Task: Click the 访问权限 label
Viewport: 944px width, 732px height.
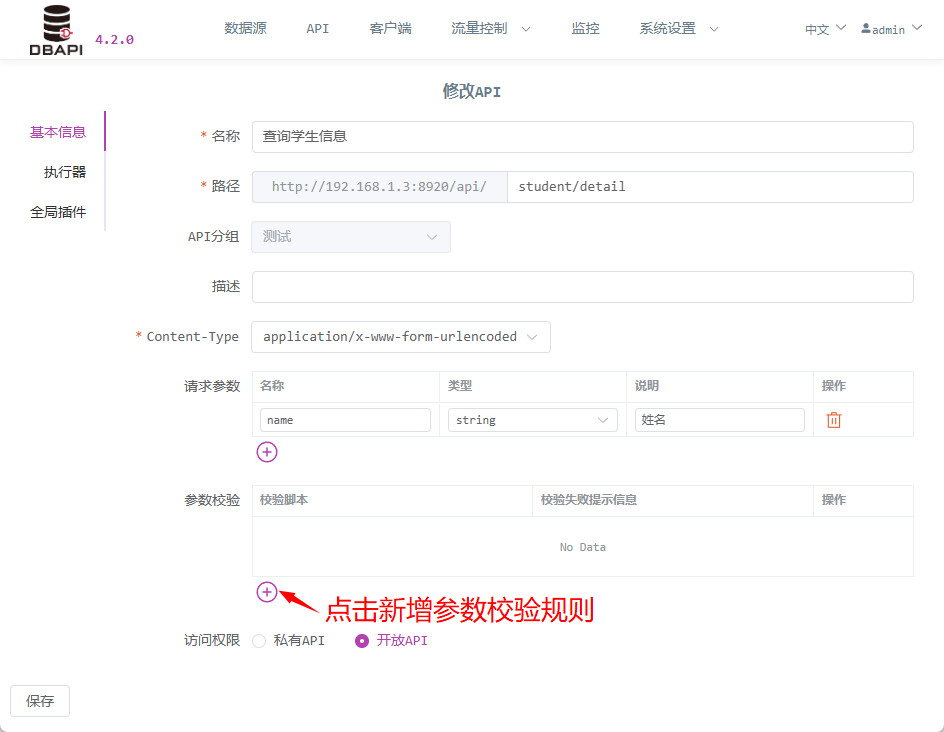Action: click(212, 640)
